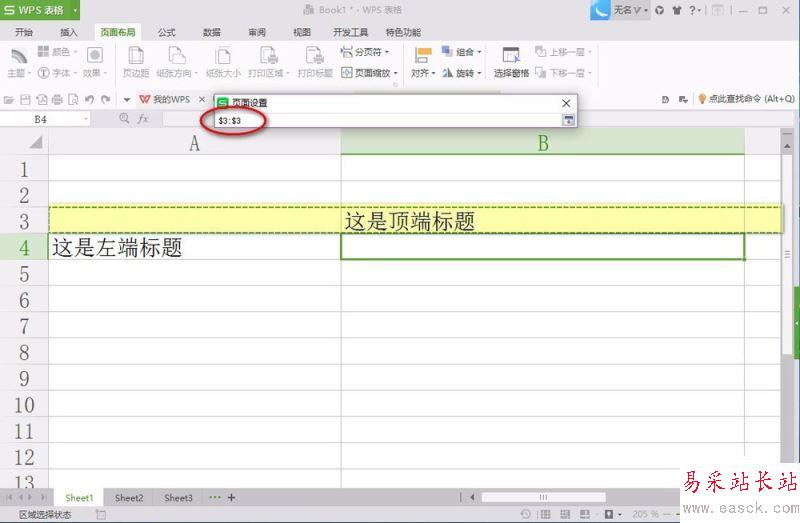The height and width of the screenshot is (523, 800).
Task: Switch to the 公式 tab
Action: pyautogui.click(x=166, y=32)
